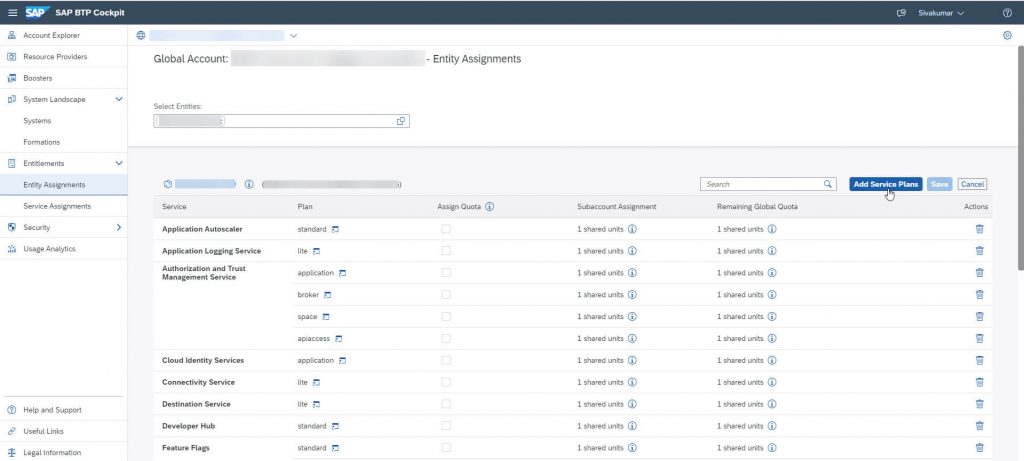Show info for Assign Quota column header
The height and width of the screenshot is (461, 1024).
click(x=489, y=206)
